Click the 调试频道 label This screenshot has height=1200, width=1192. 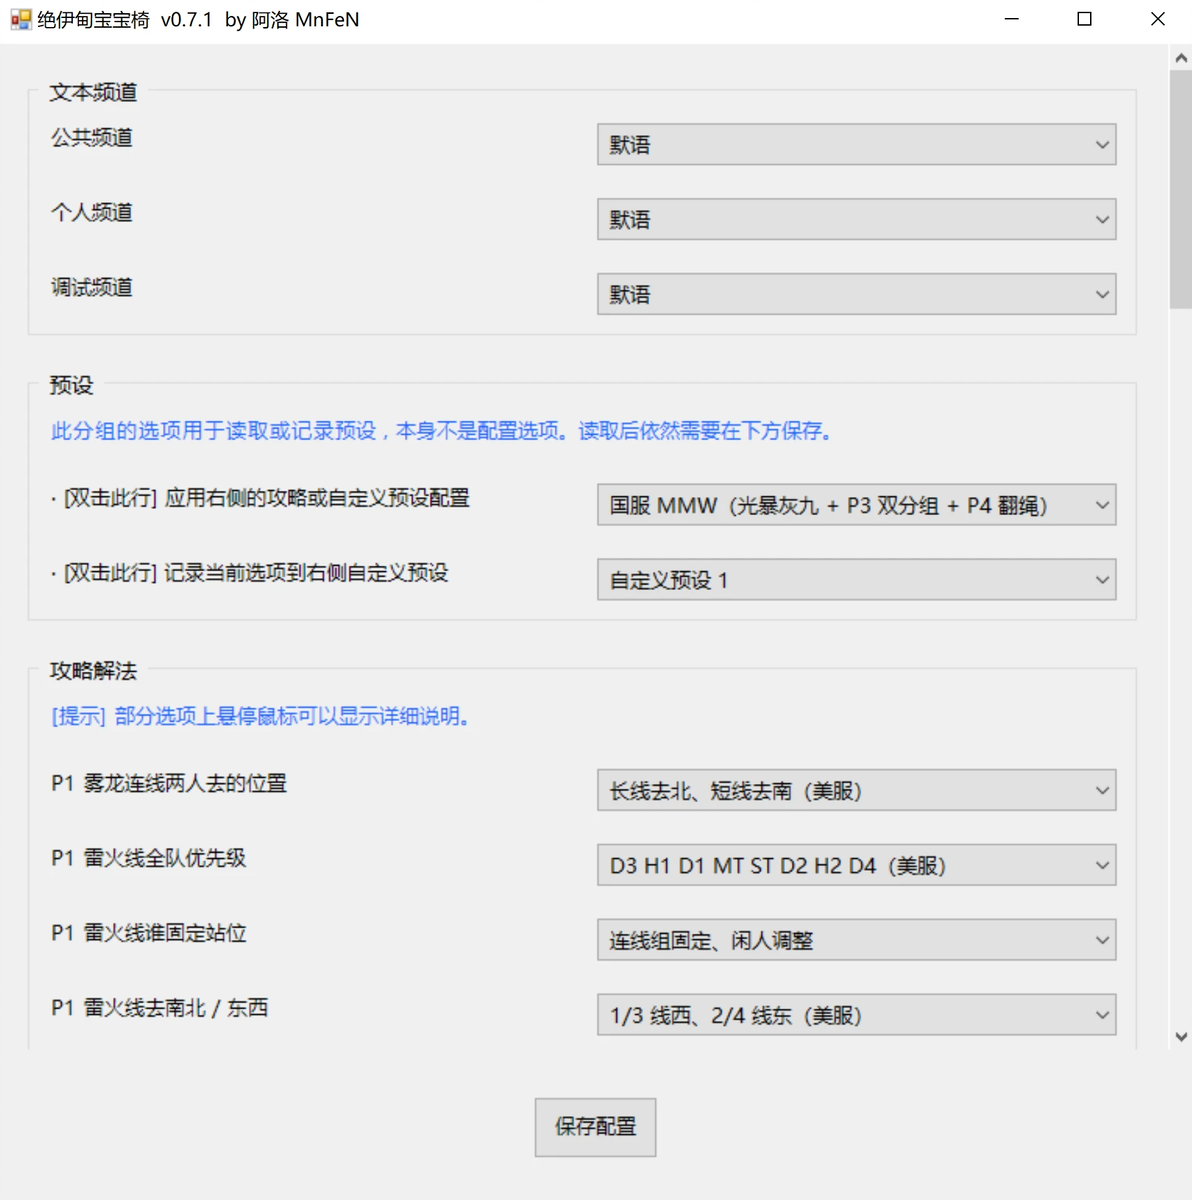click(x=92, y=288)
